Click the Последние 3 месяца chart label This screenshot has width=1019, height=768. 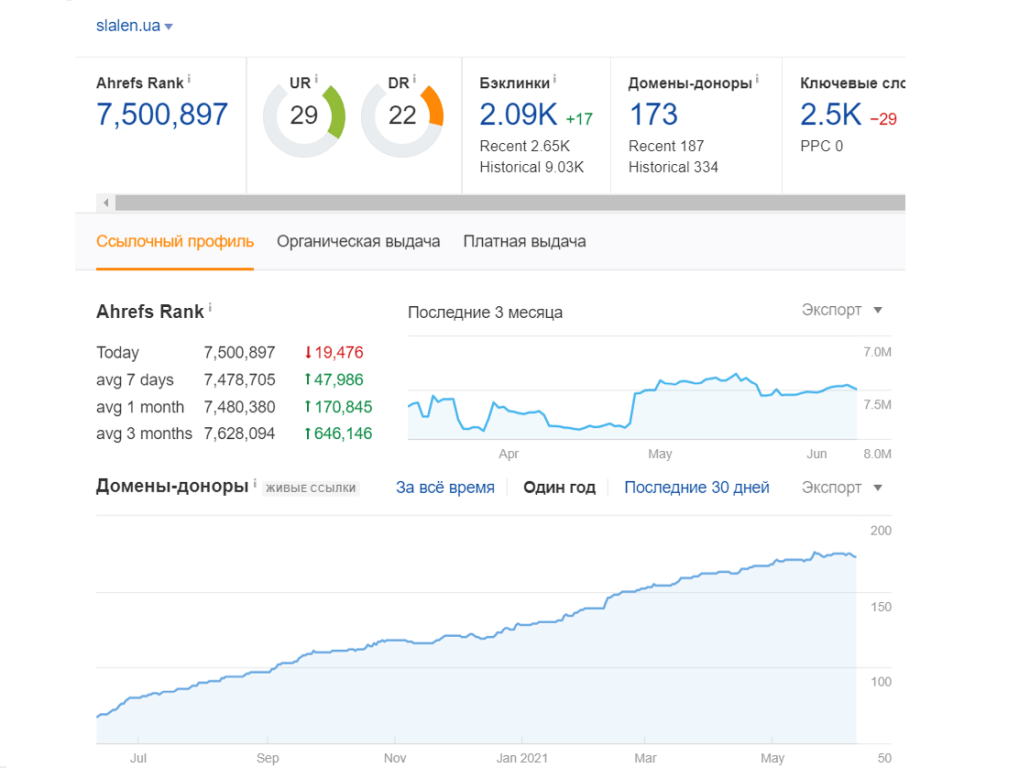485,313
